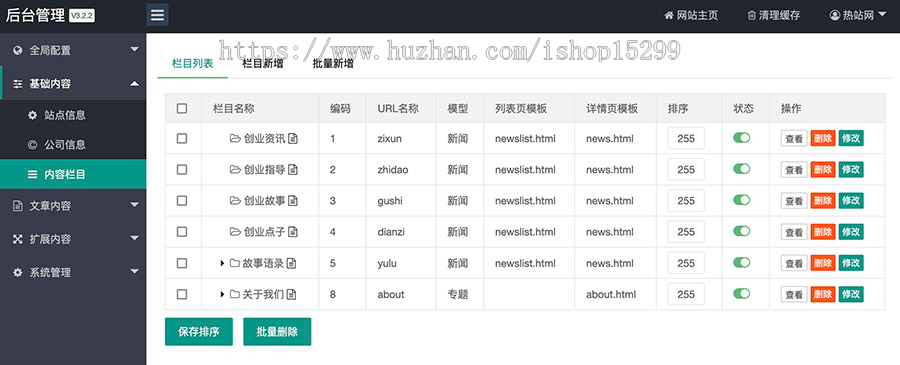The height and width of the screenshot is (365, 900).
Task: Click arrows icon next to 扩展内容
Action: pyautogui.click(x=18, y=239)
